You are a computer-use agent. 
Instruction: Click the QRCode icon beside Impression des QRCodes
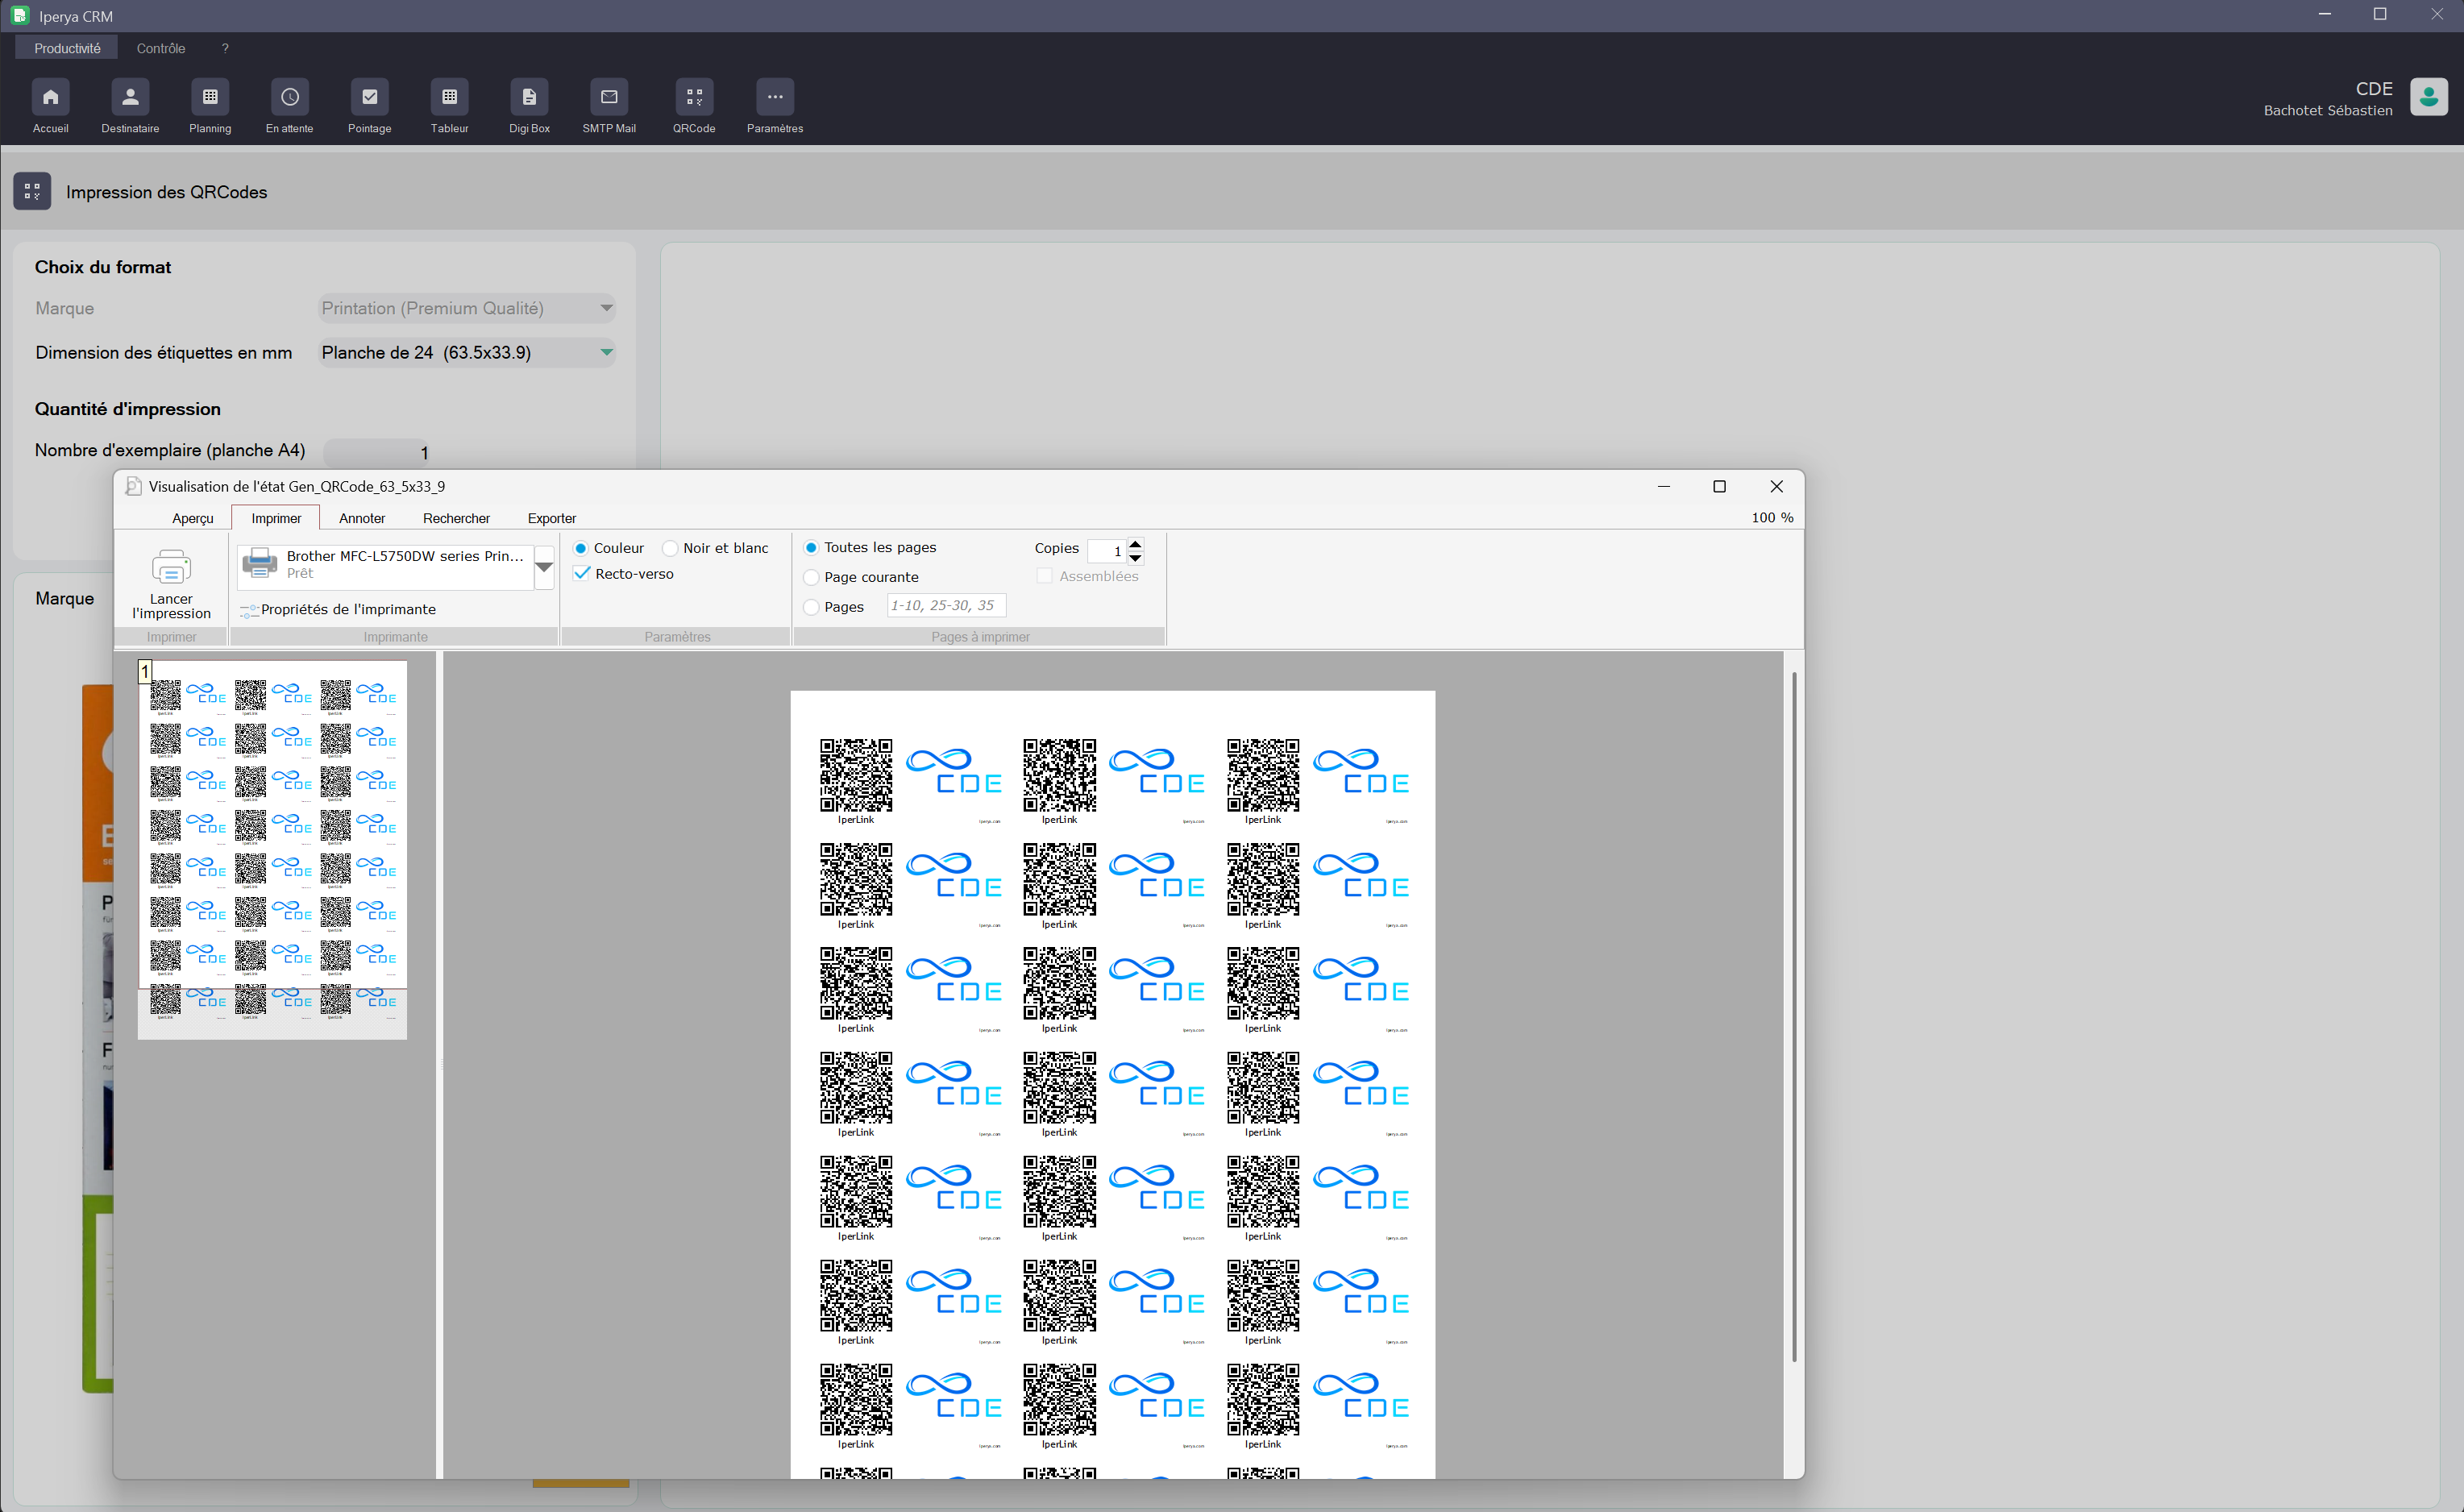[32, 191]
